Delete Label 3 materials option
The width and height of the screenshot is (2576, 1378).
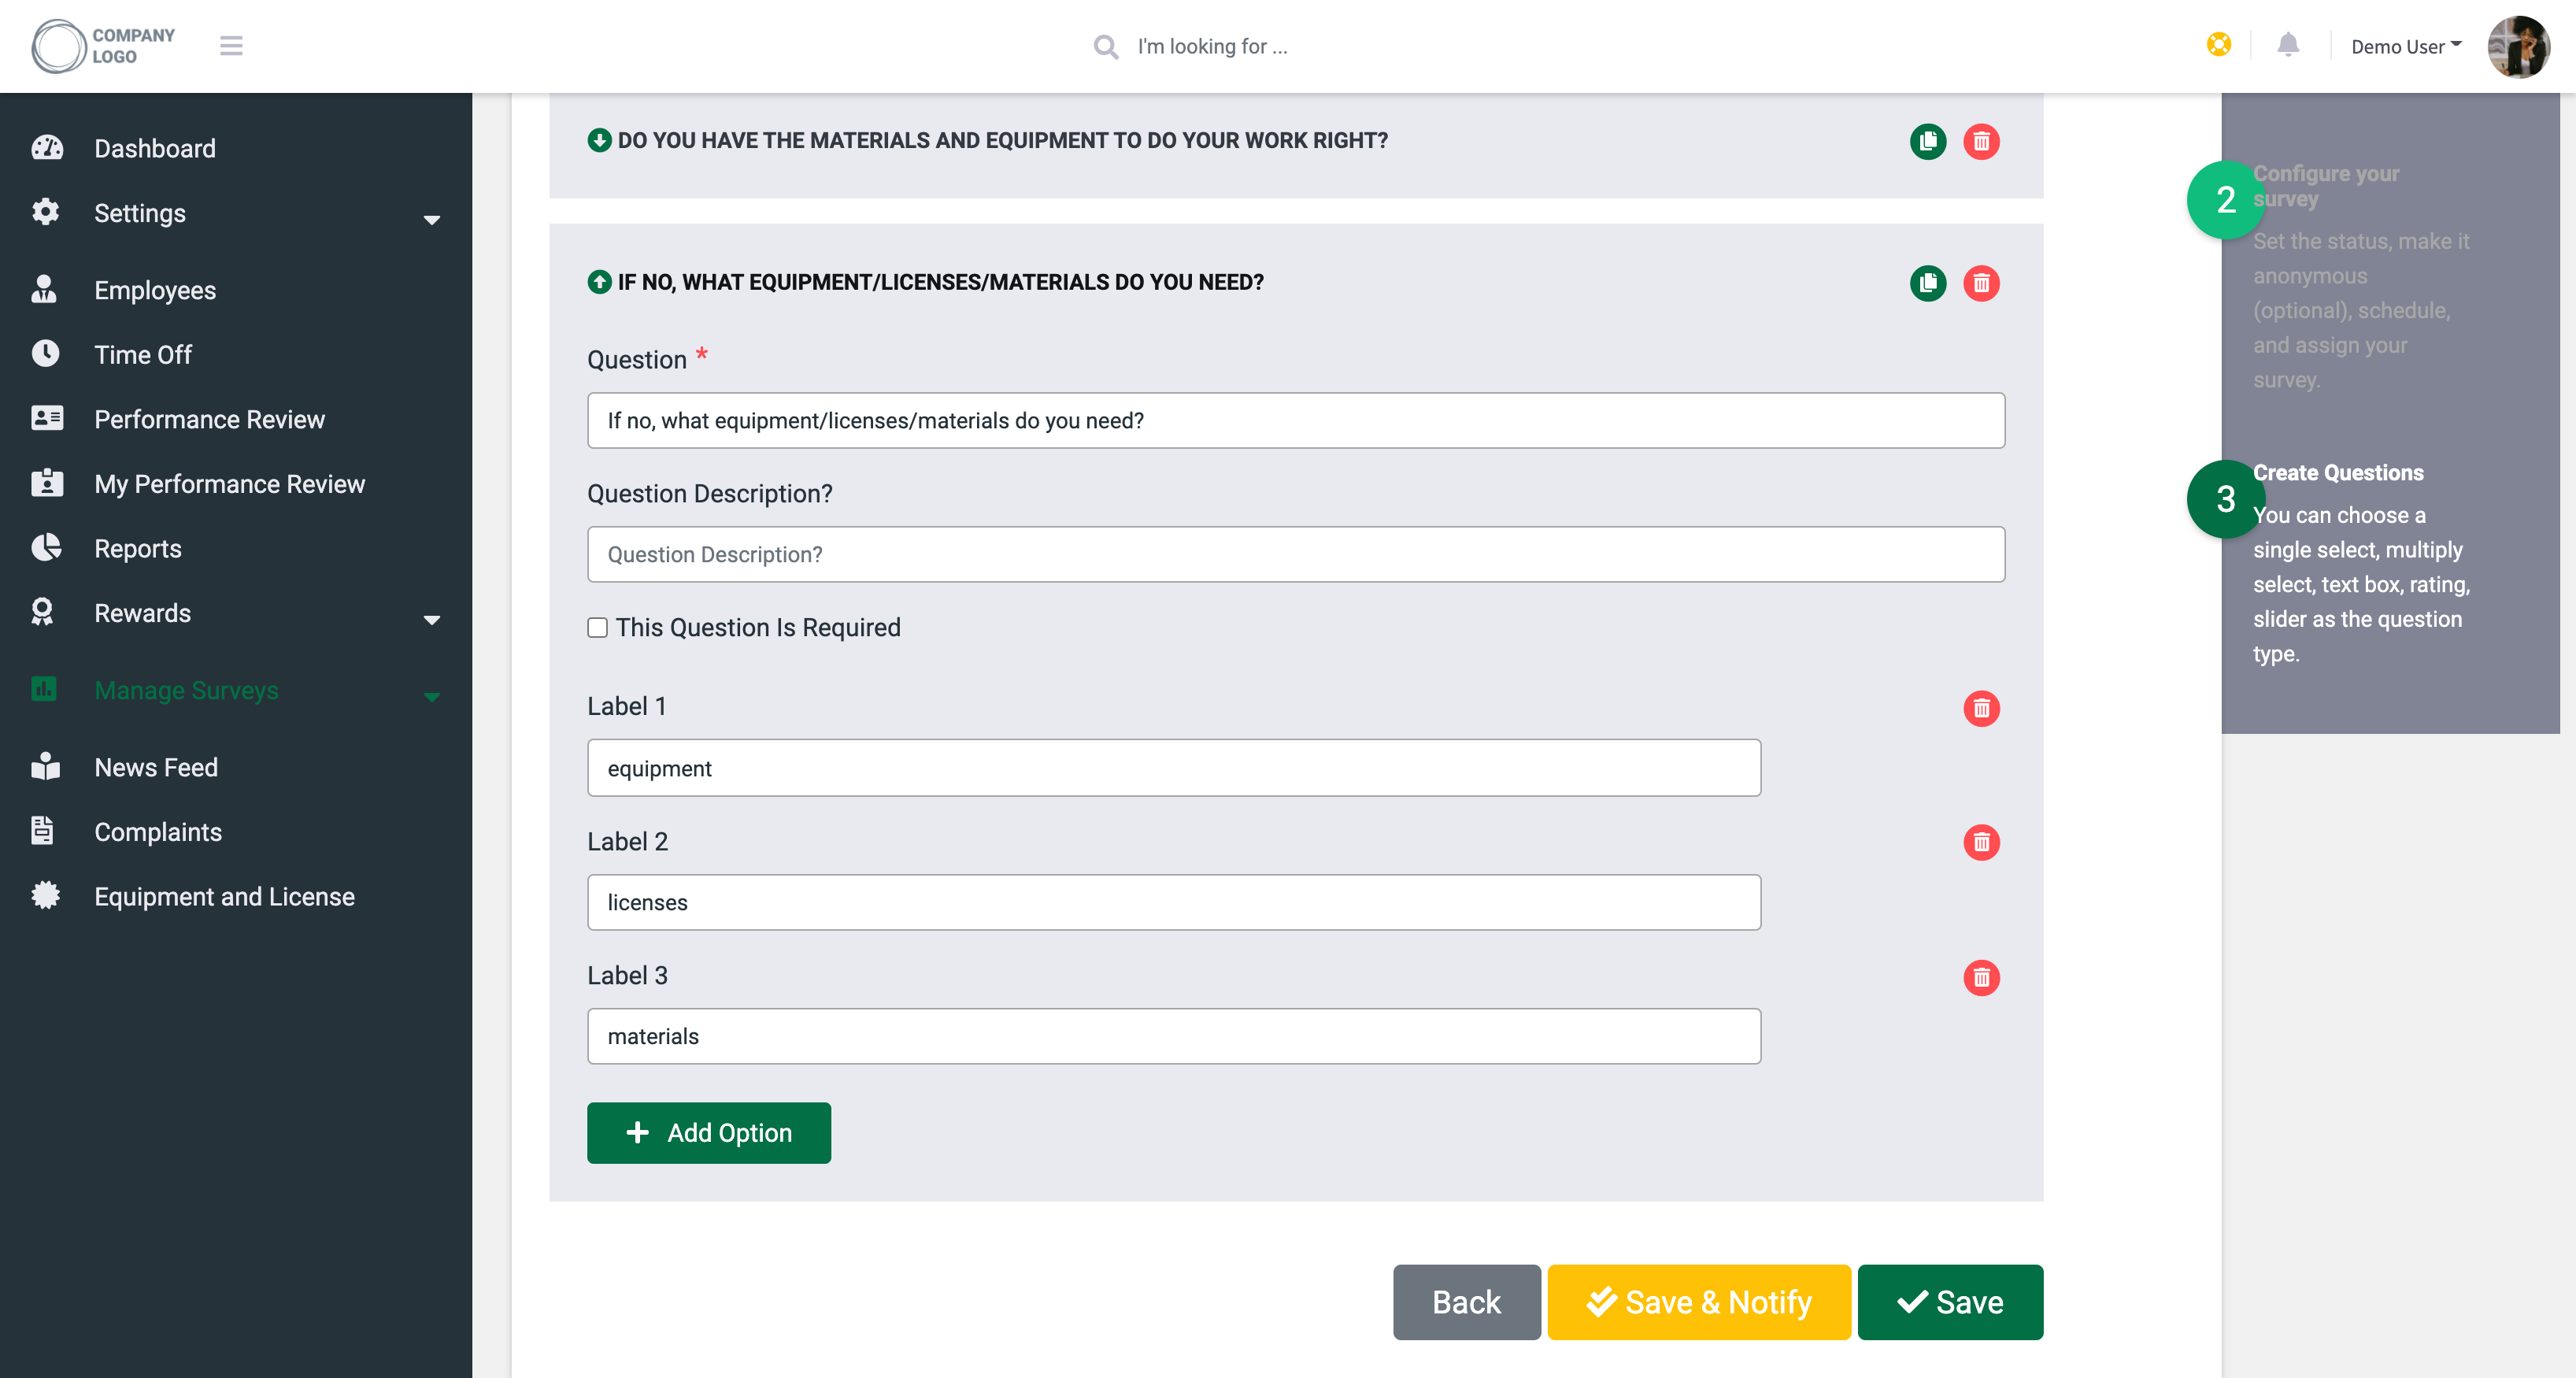1981,977
